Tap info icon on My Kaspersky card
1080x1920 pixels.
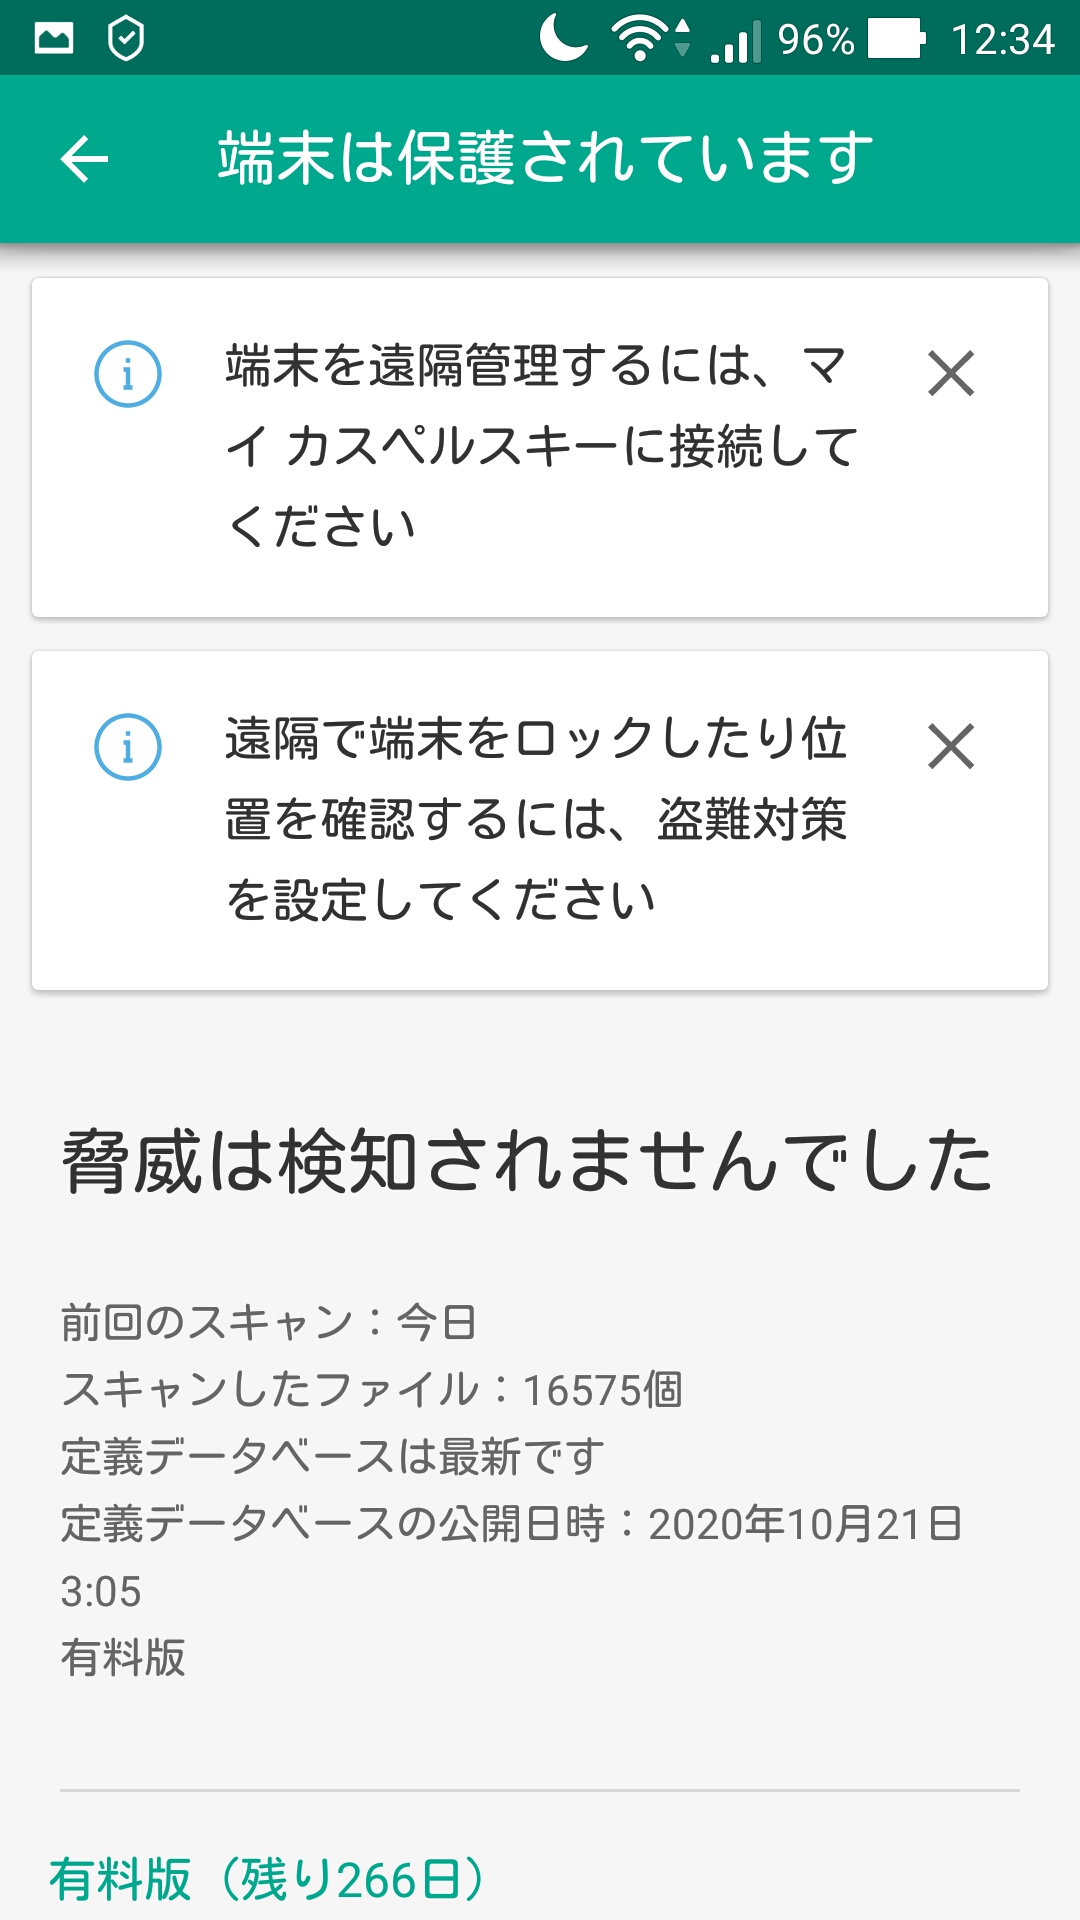pyautogui.click(x=128, y=374)
